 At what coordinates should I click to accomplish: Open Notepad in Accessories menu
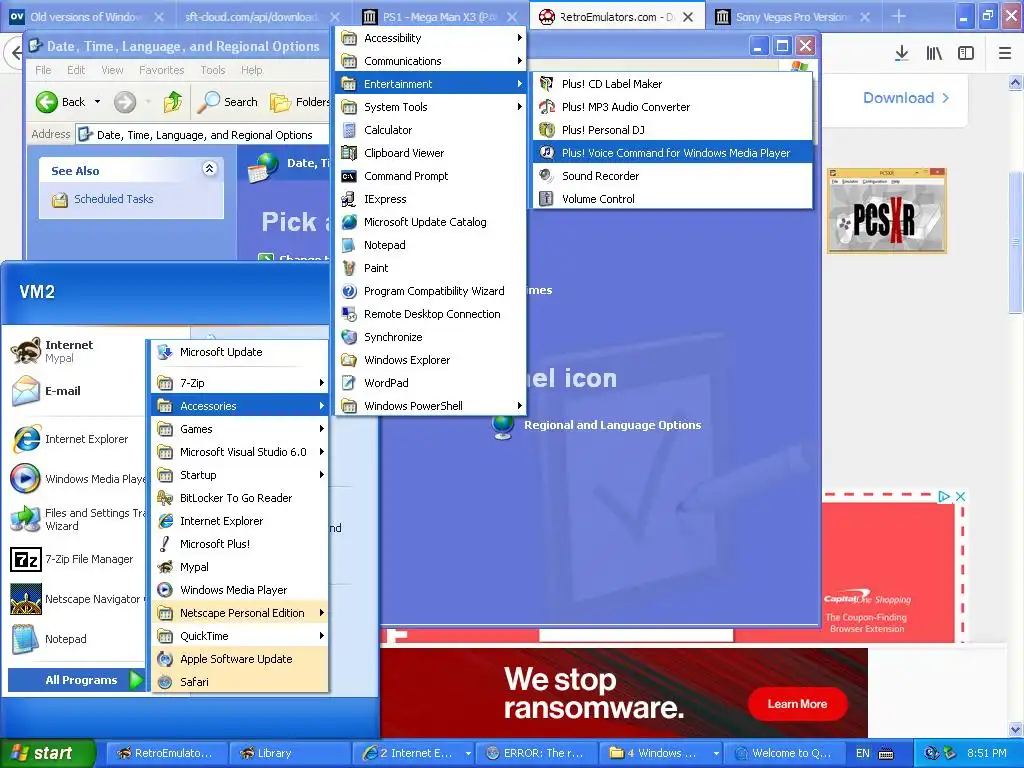[431, 245]
